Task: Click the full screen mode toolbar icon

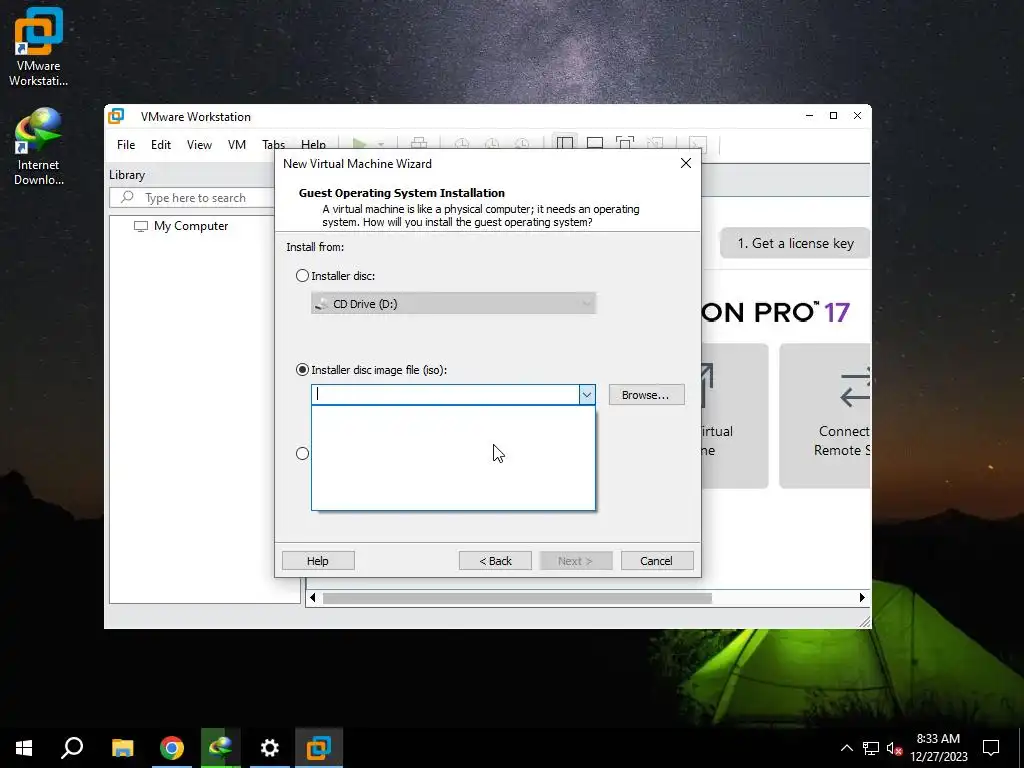Action: [x=625, y=144]
